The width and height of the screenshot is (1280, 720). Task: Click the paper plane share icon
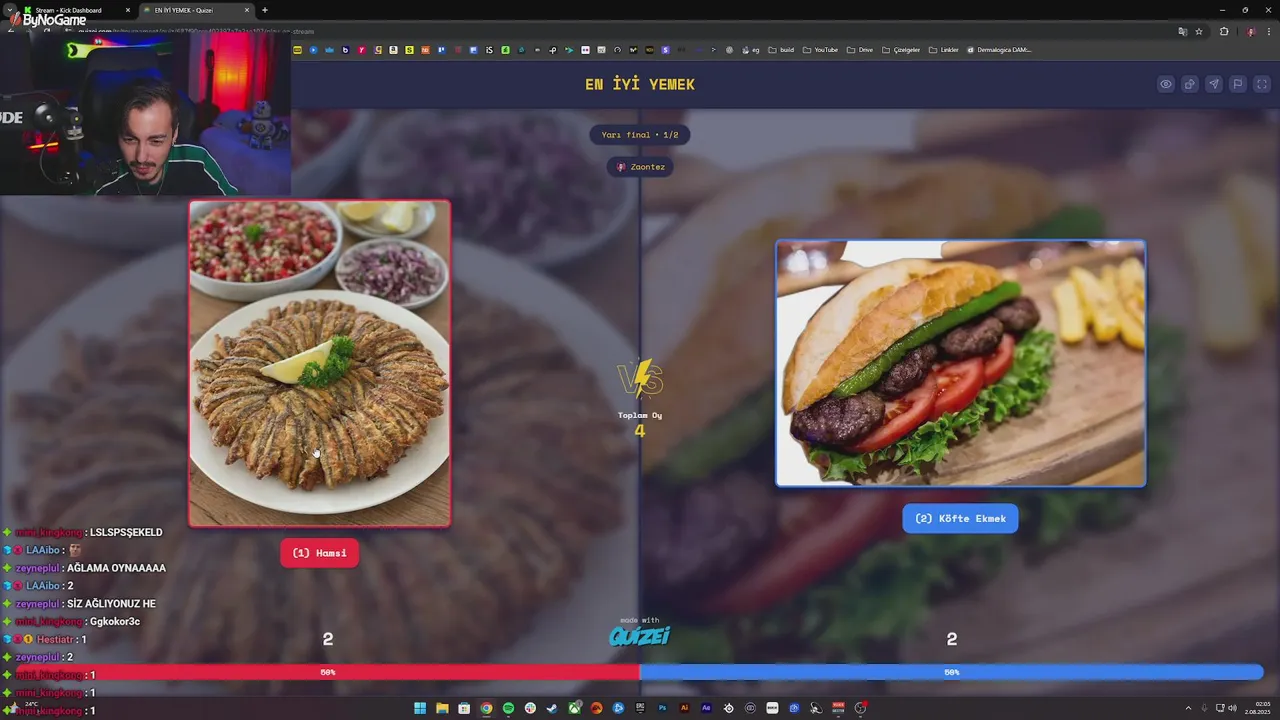pos(1213,84)
